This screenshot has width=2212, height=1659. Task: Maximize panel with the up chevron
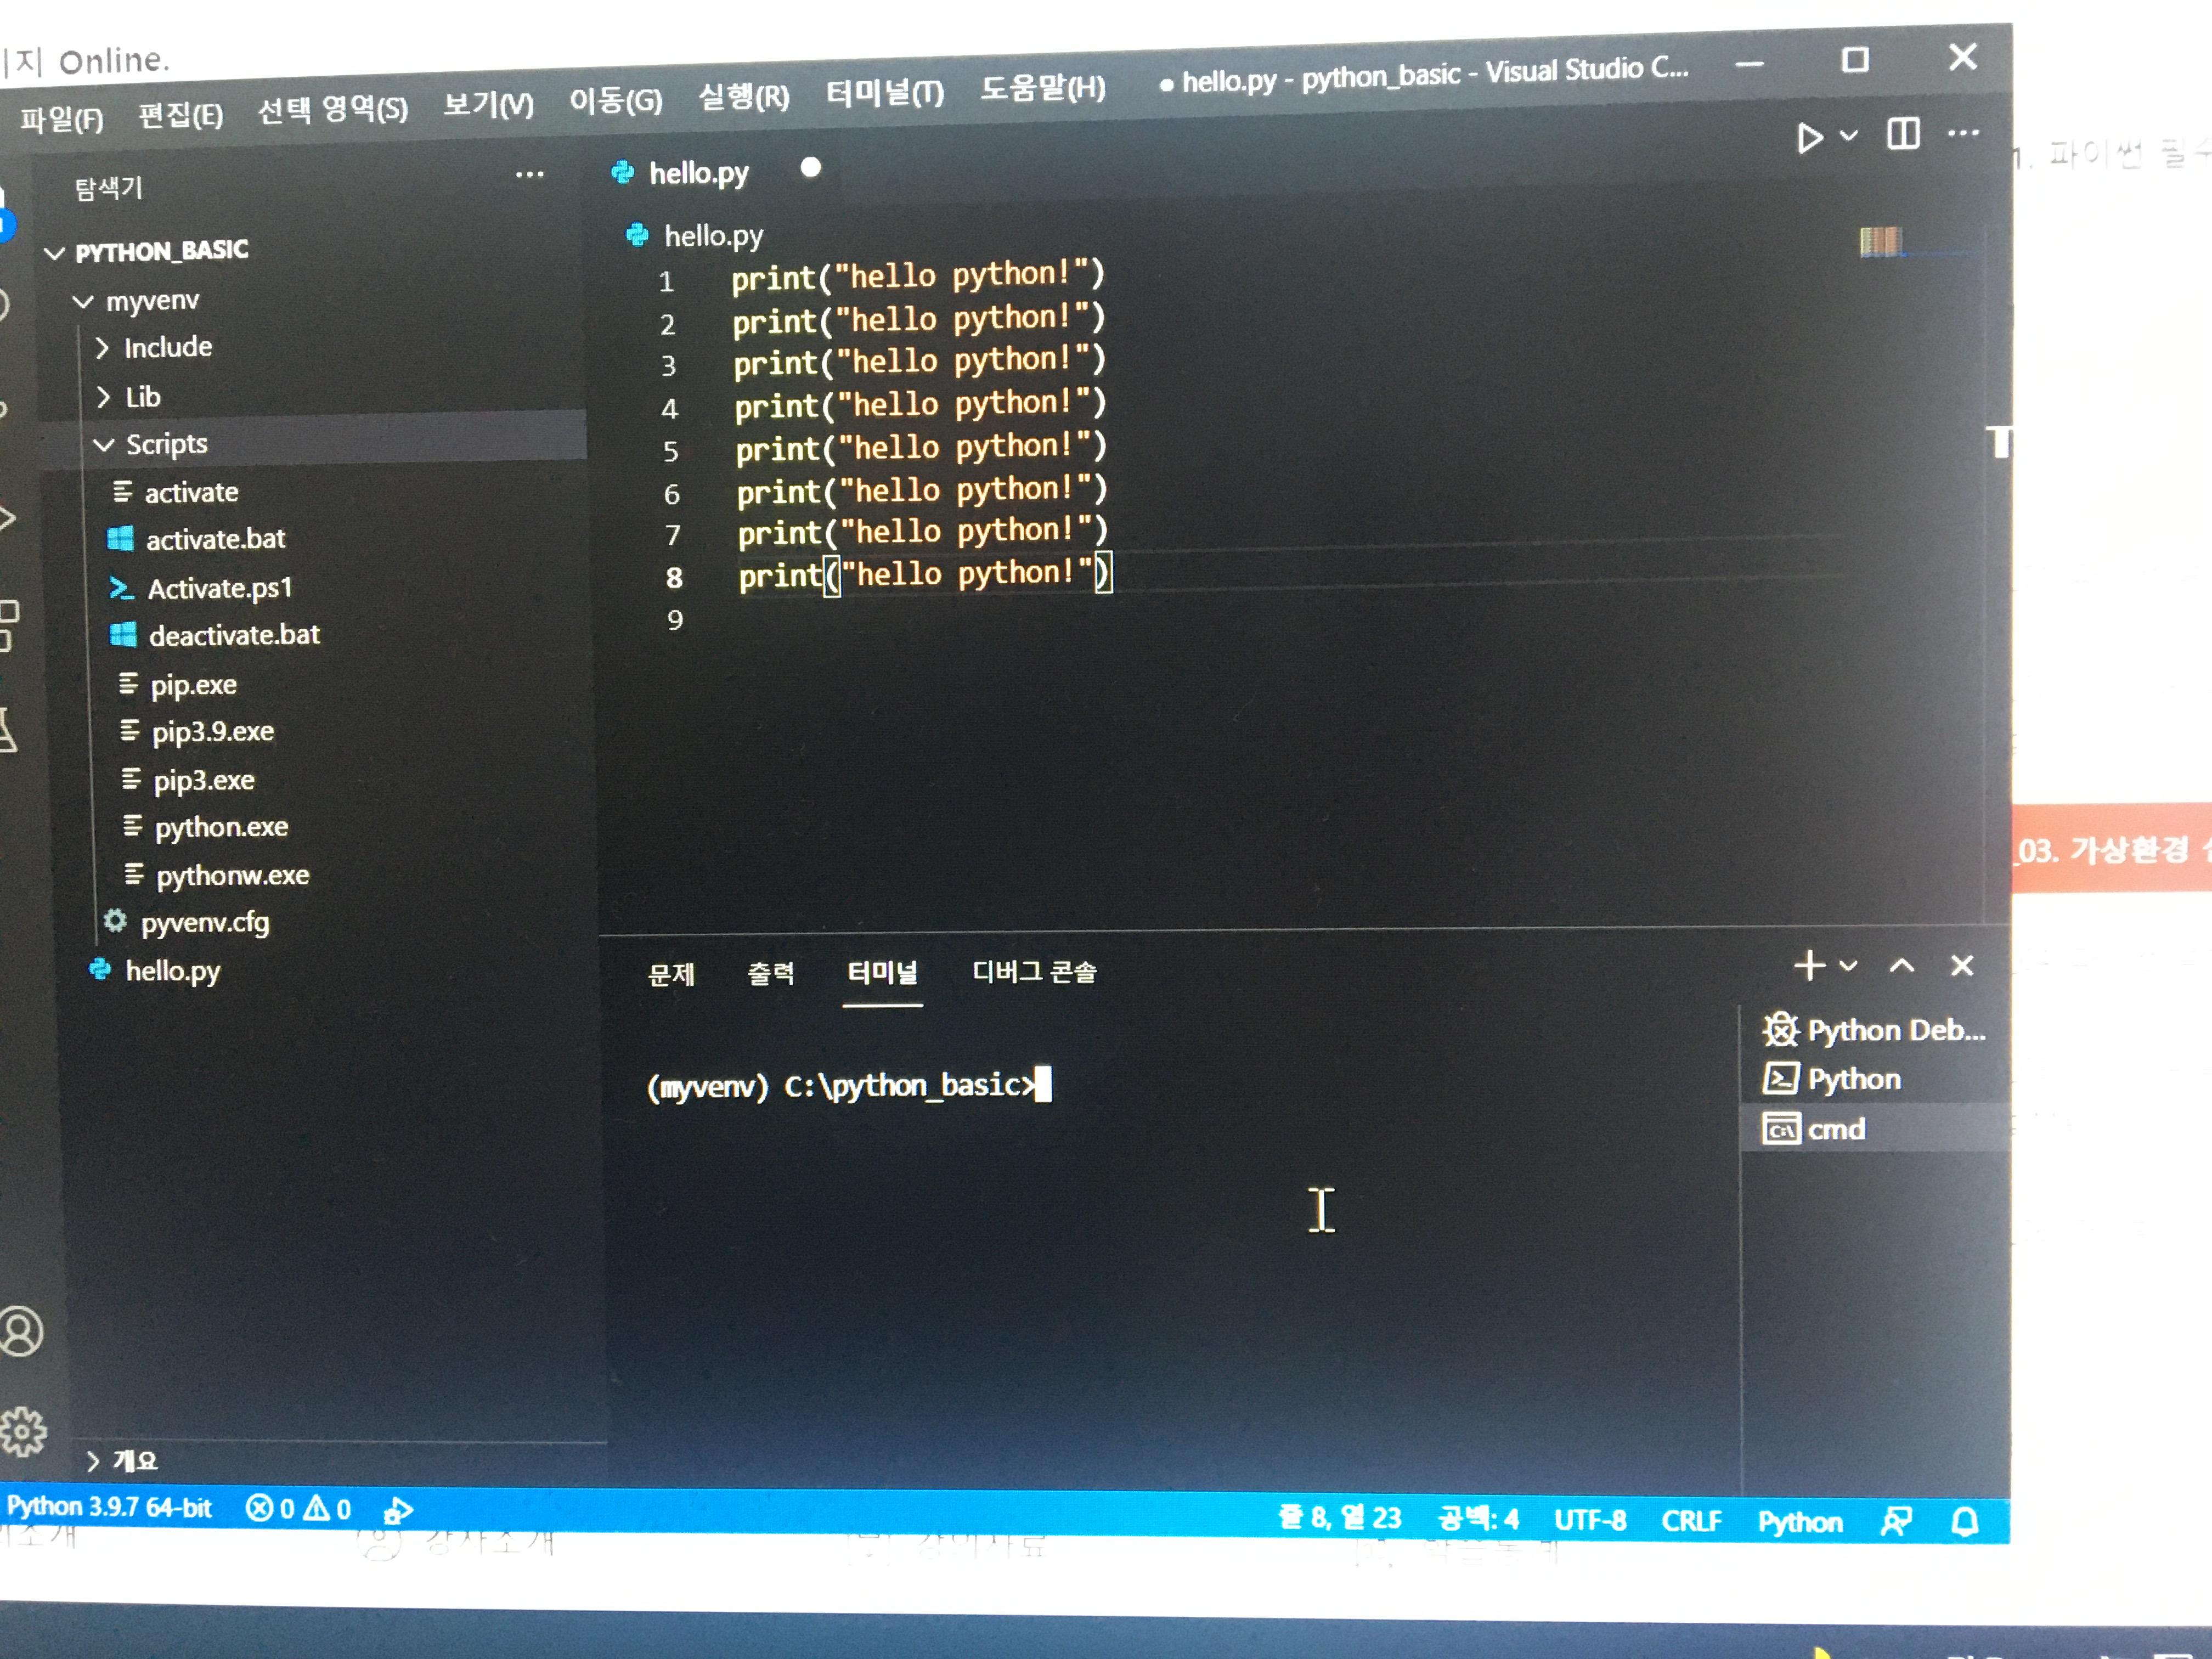coord(1902,965)
